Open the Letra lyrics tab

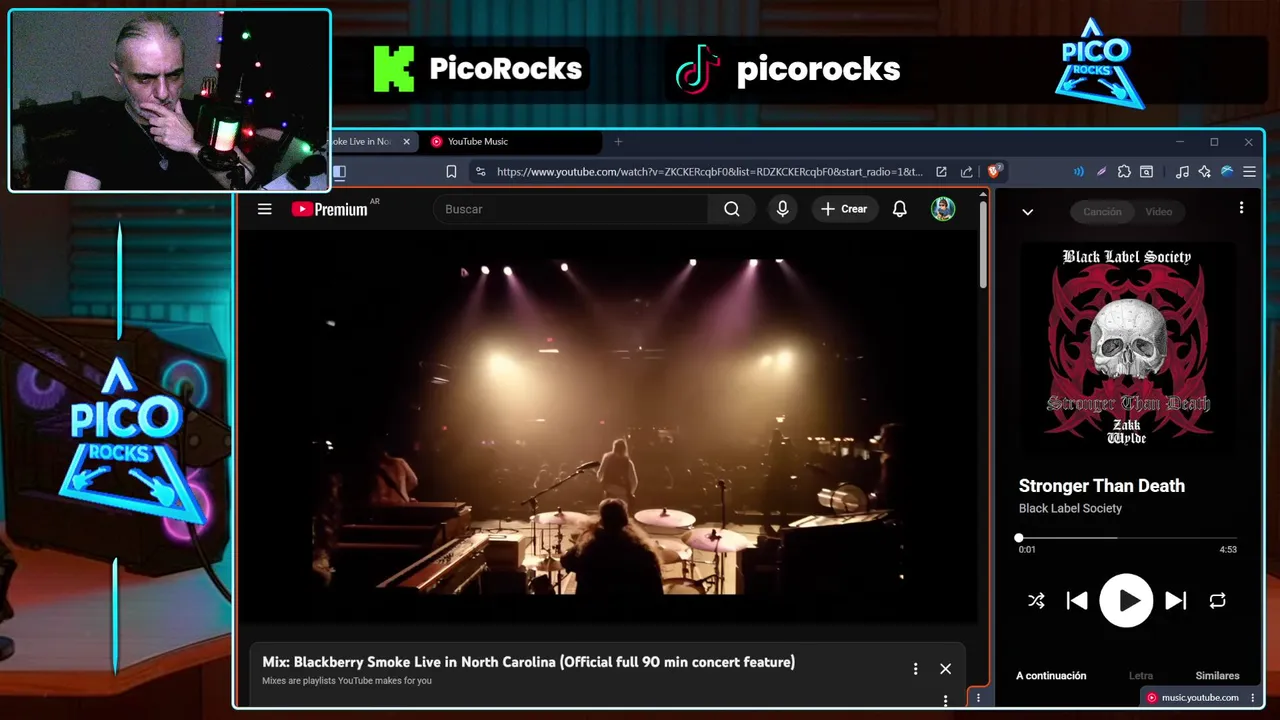(x=1141, y=676)
